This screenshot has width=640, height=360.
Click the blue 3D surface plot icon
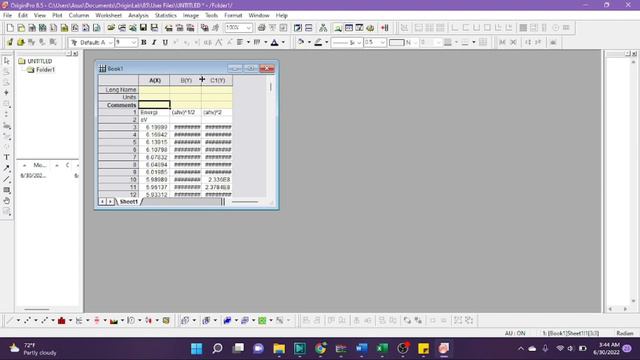point(227,321)
